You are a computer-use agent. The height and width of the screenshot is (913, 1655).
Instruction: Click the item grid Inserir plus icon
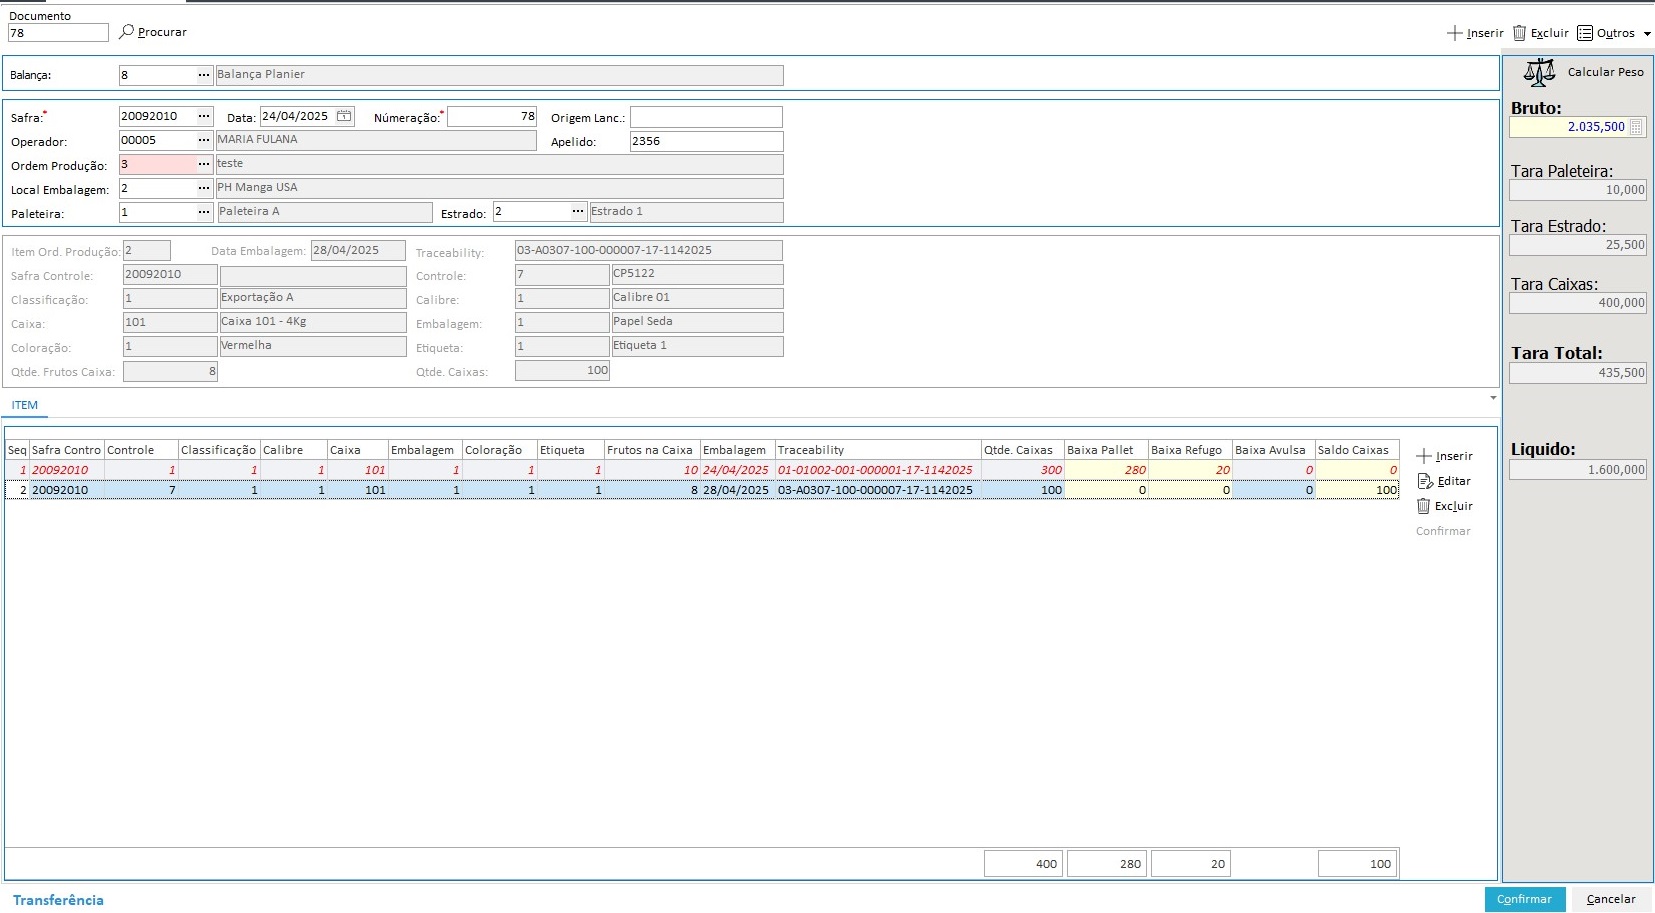(1424, 456)
